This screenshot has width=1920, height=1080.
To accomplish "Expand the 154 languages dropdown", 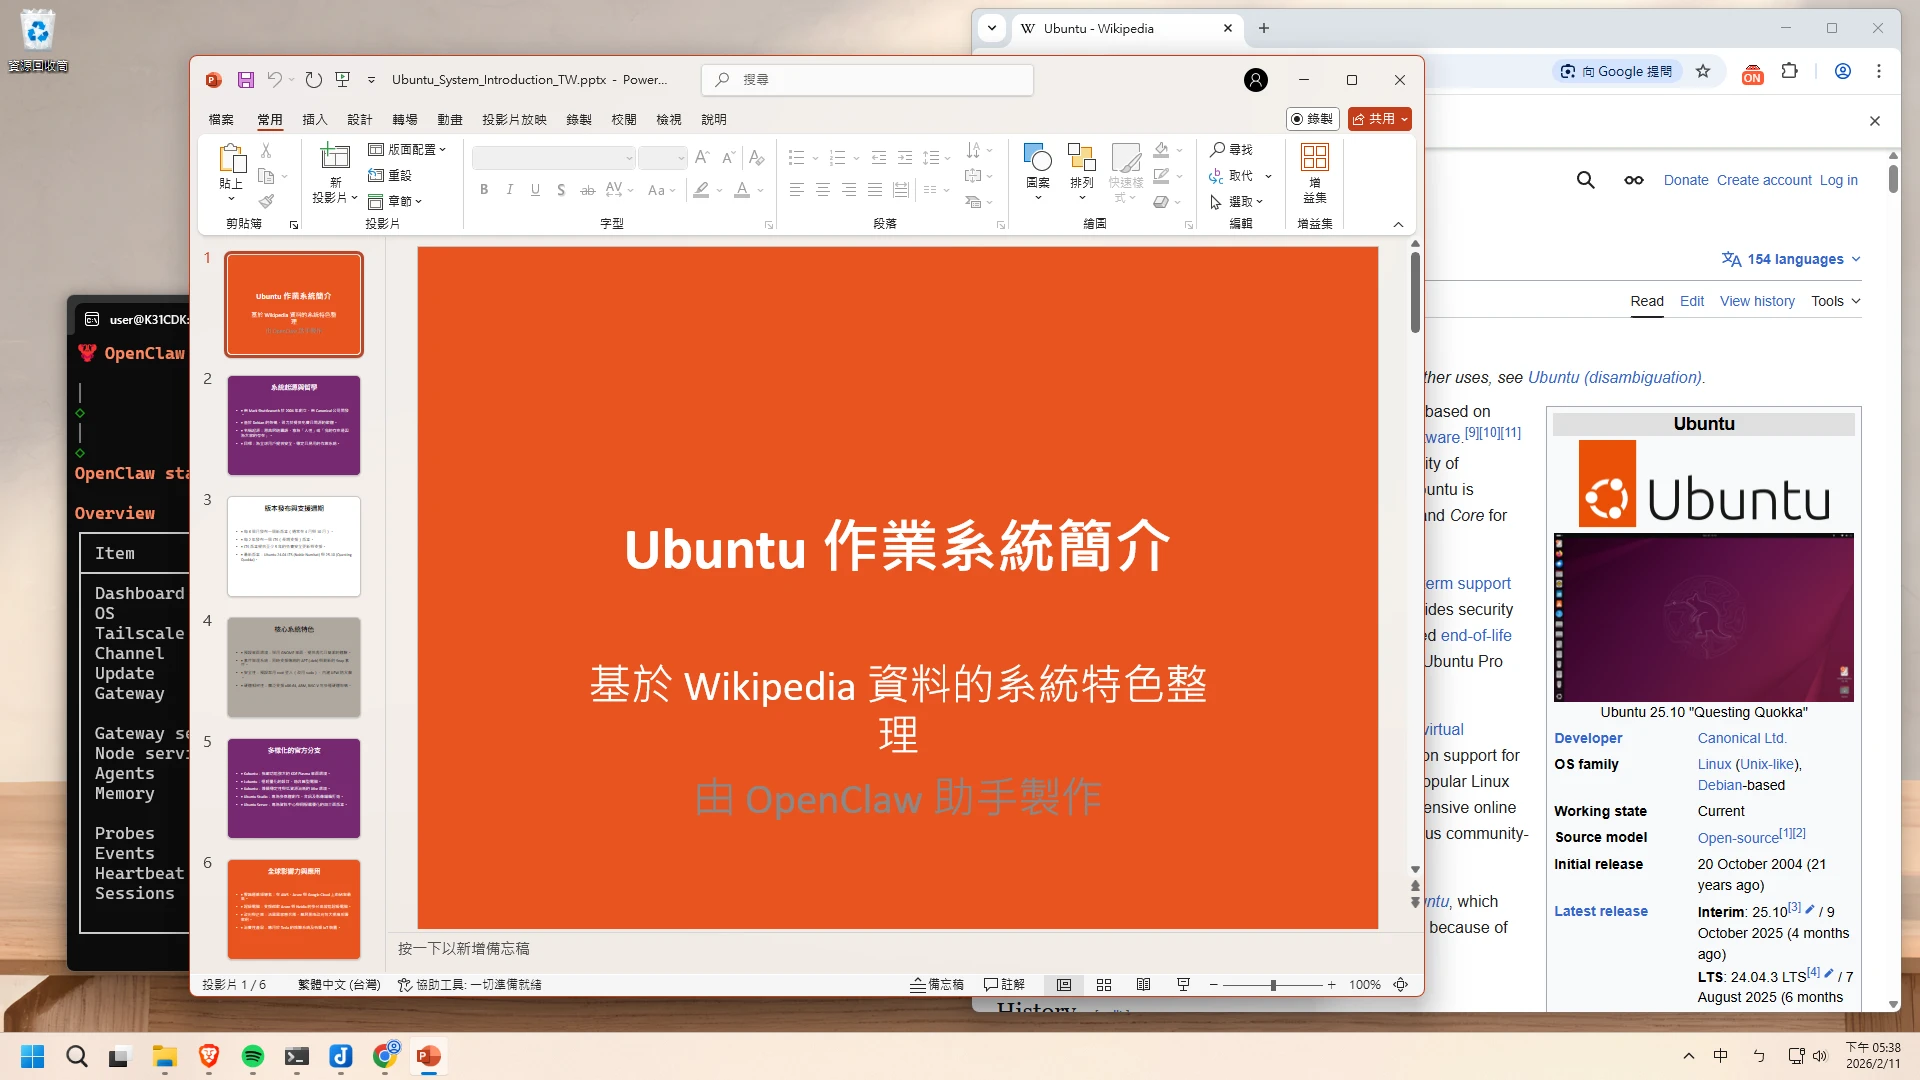I will tap(1792, 259).
